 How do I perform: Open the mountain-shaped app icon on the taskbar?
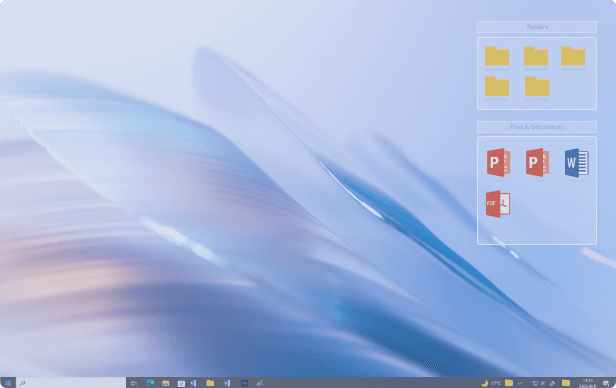point(260,383)
